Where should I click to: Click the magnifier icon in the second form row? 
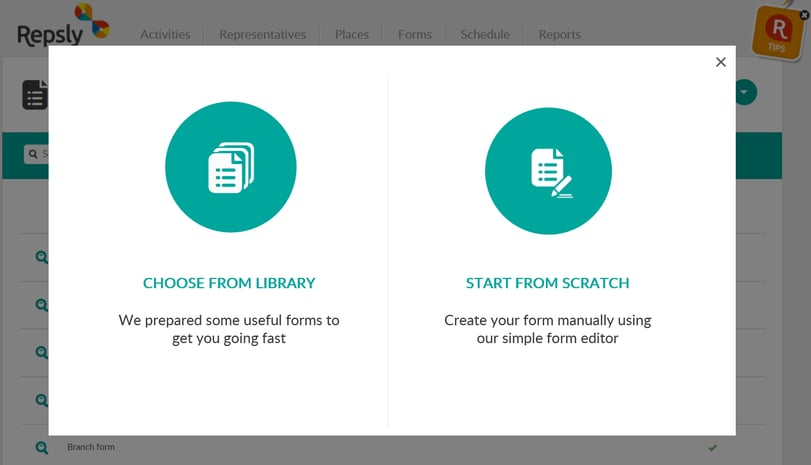pyautogui.click(x=41, y=305)
